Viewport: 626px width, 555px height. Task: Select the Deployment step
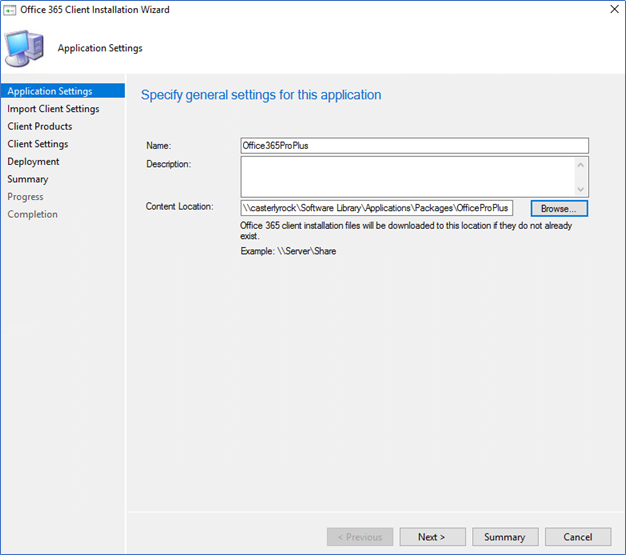(33, 161)
